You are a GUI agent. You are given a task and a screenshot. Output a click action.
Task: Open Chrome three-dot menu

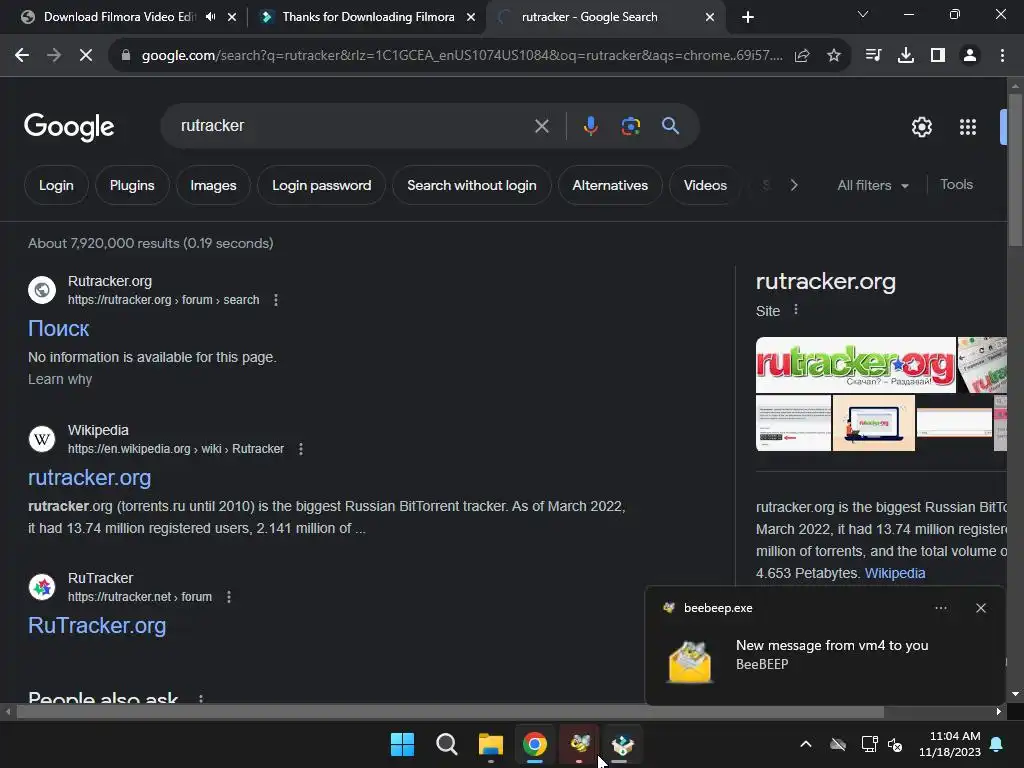tap(1002, 56)
